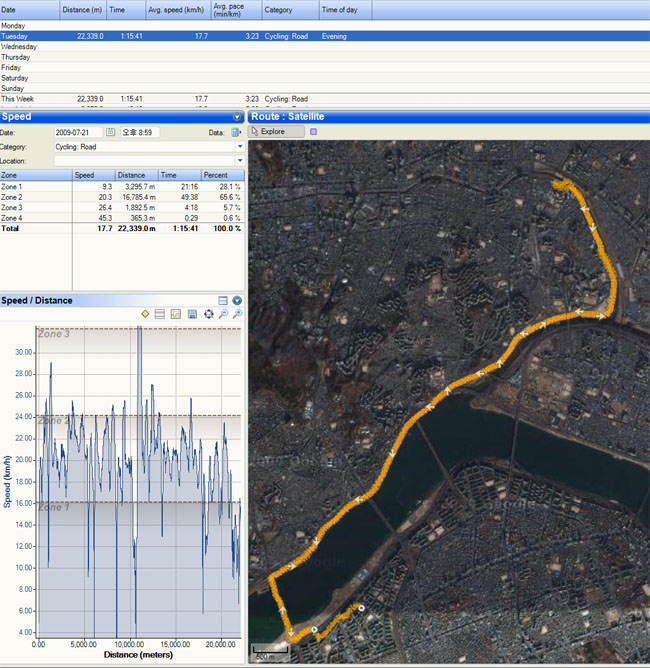Toggle the Speed / Distance panel layout icon

tap(223, 300)
